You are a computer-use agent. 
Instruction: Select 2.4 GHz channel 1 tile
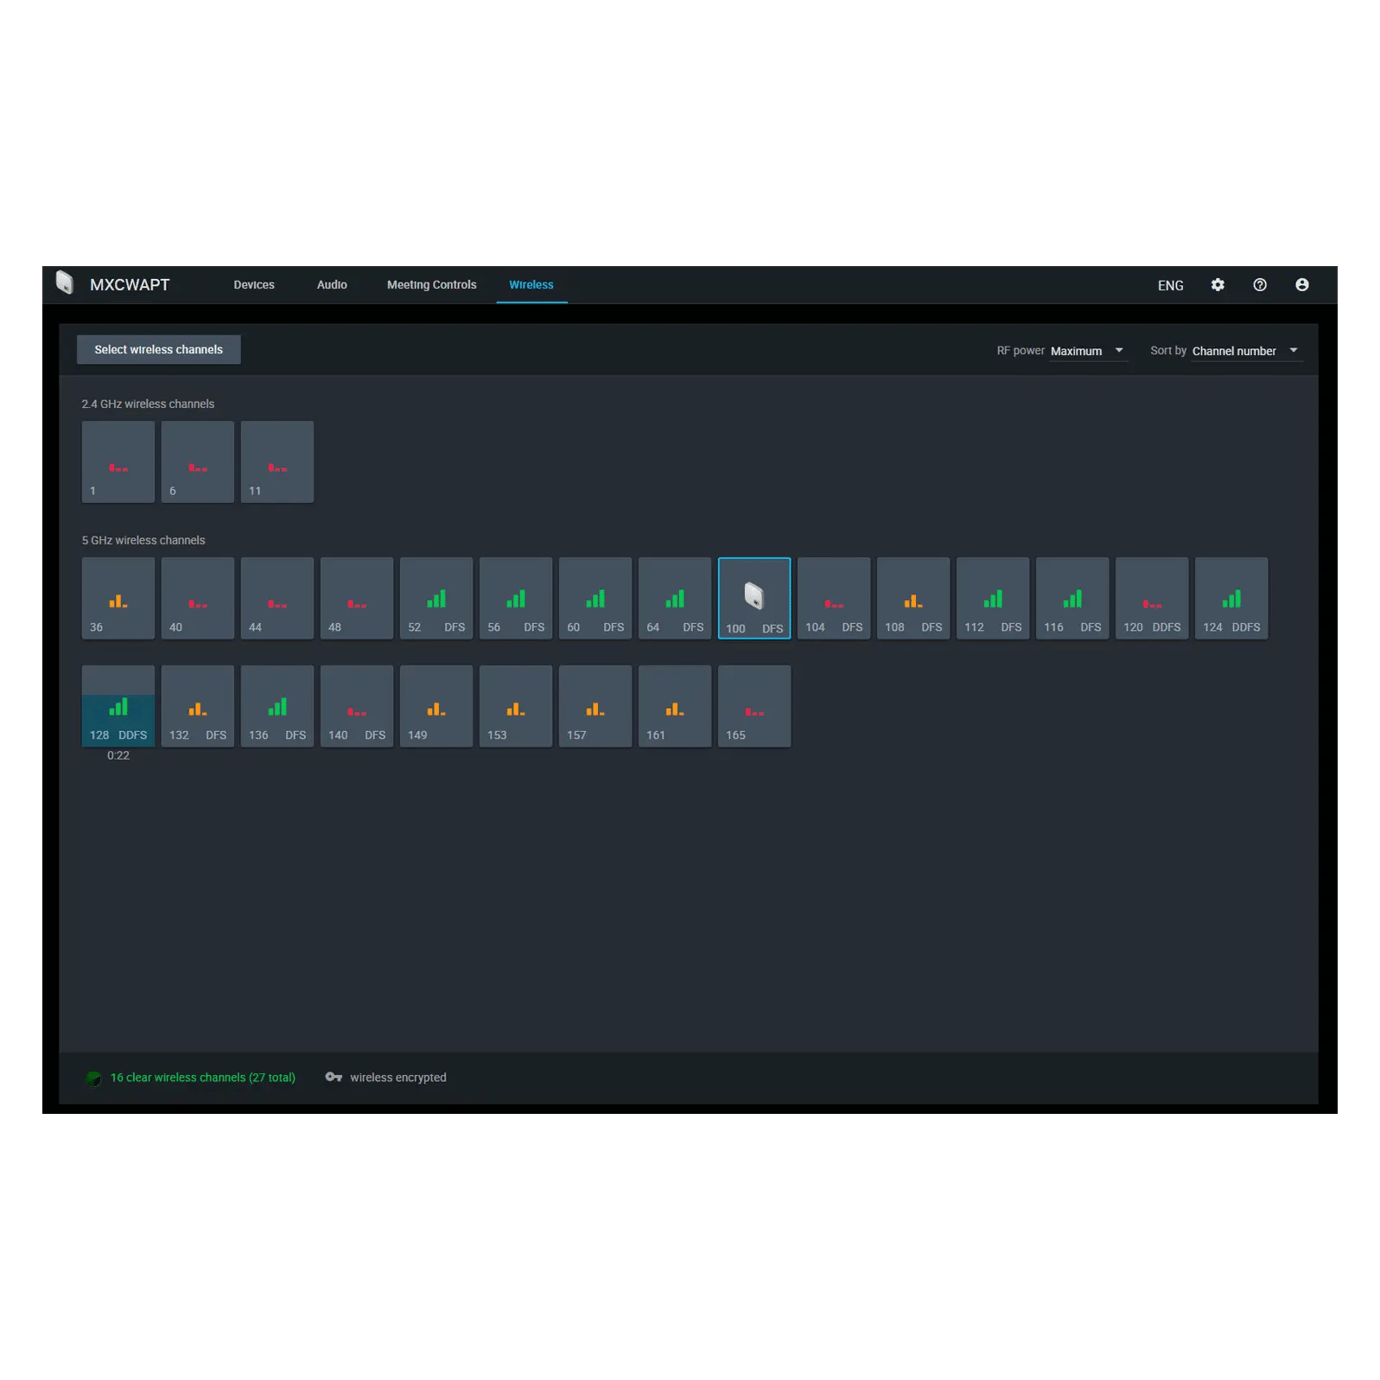pyautogui.click(x=118, y=462)
